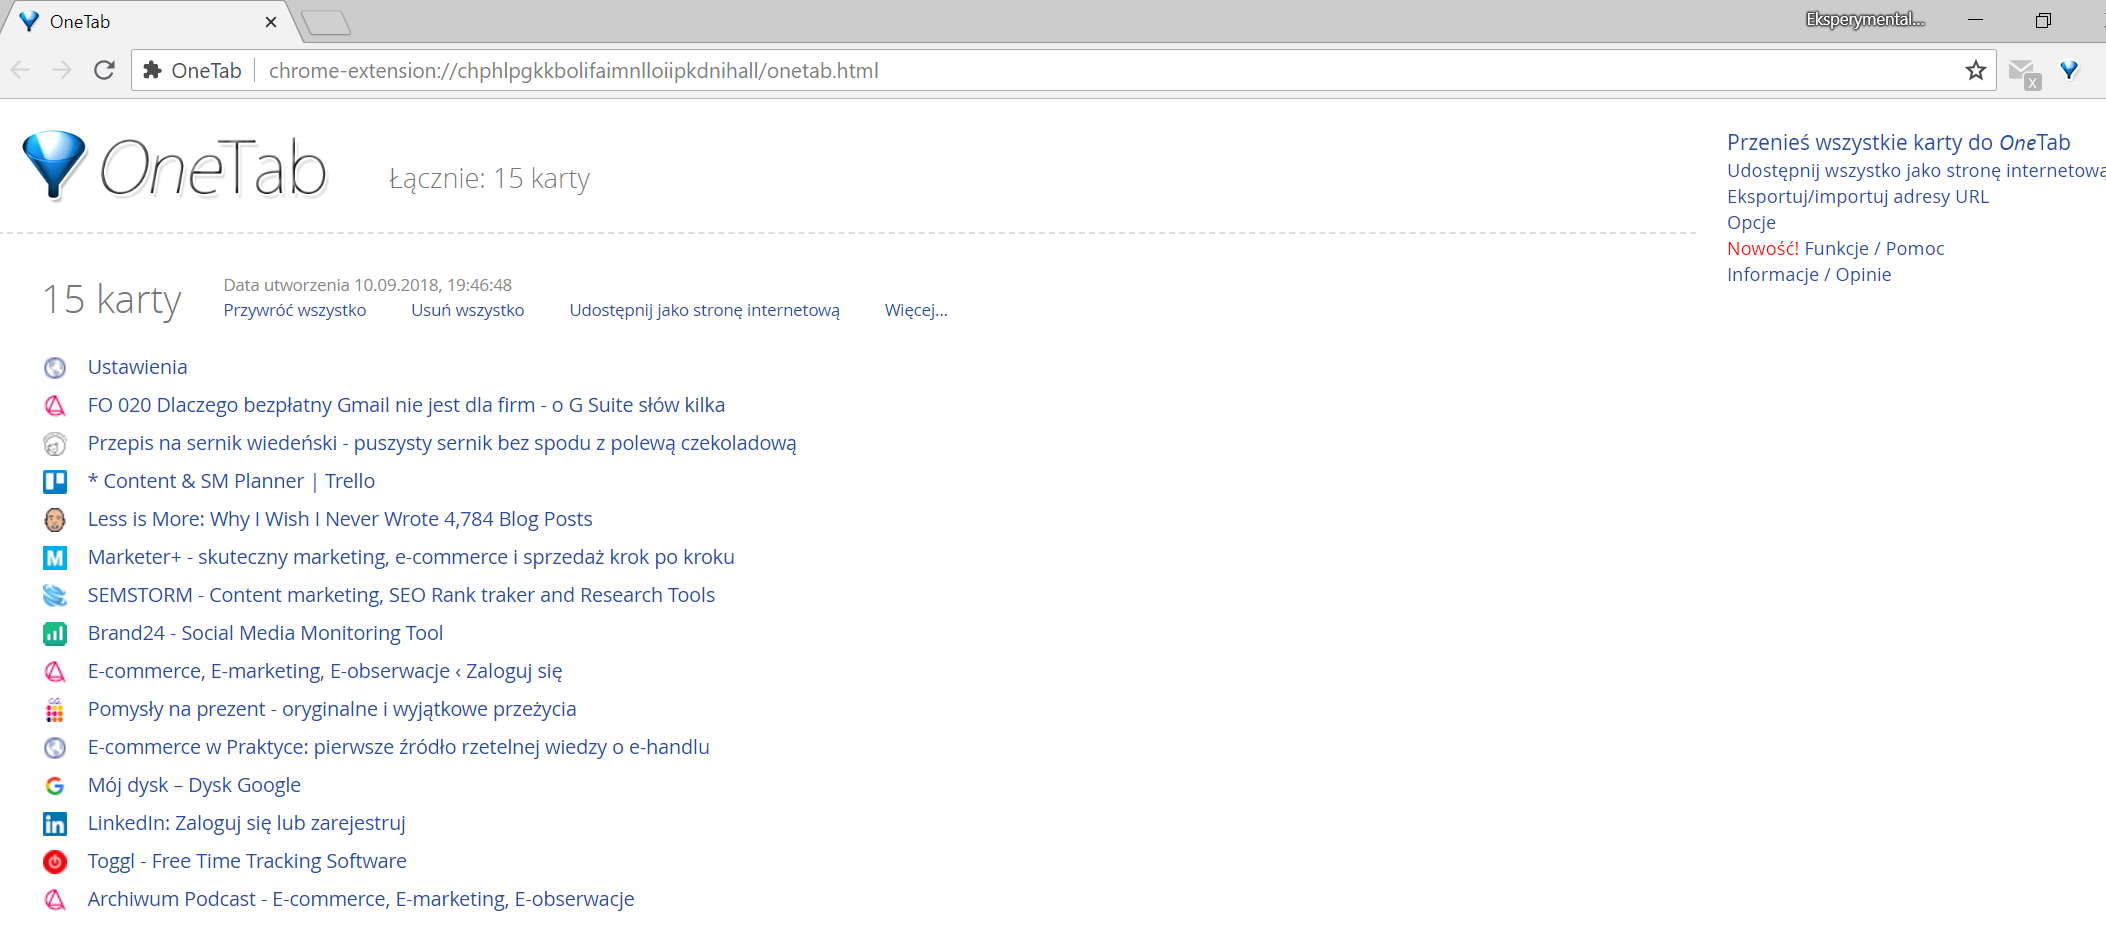
Task: Click Udostępnij jako stronę internetową
Action: click(705, 310)
